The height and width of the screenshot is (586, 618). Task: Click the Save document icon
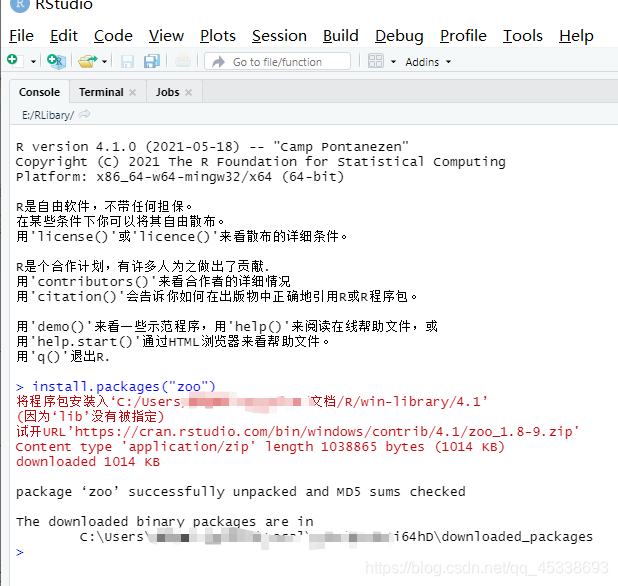click(127, 61)
